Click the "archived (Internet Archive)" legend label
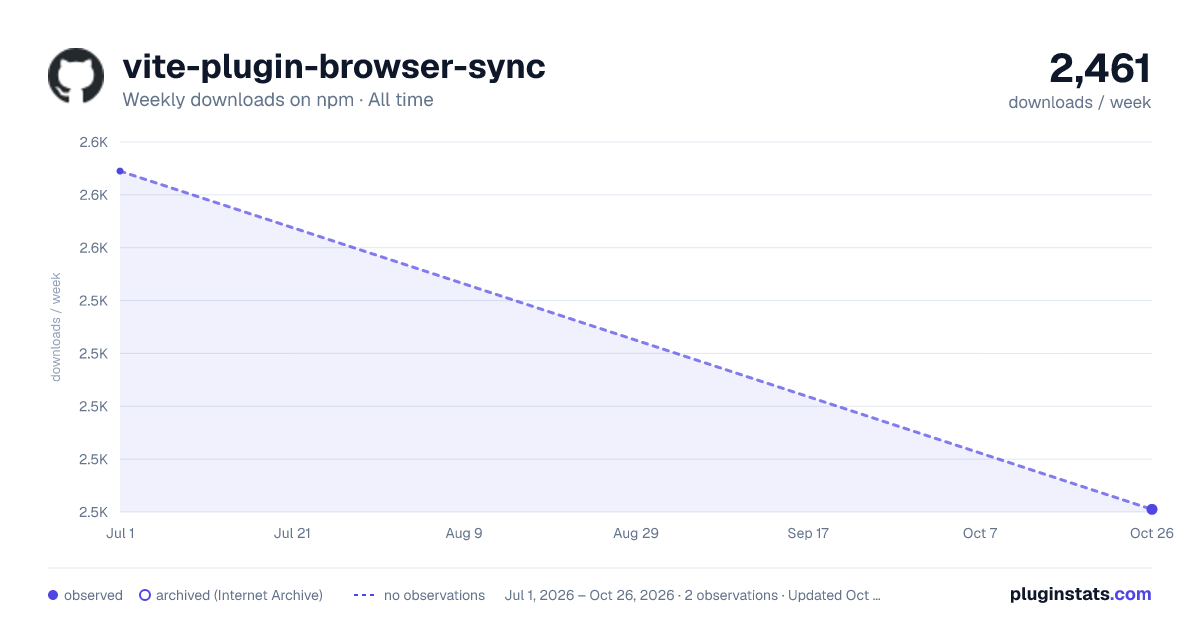Viewport: 1200px width, 630px height. pos(239,595)
